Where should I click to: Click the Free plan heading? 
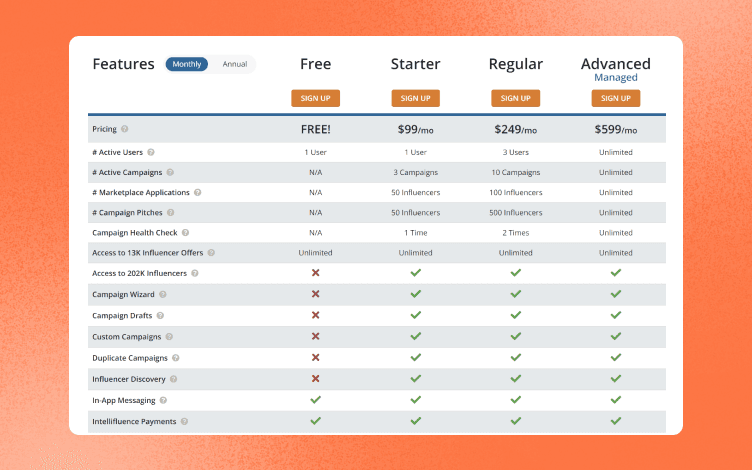(316, 64)
